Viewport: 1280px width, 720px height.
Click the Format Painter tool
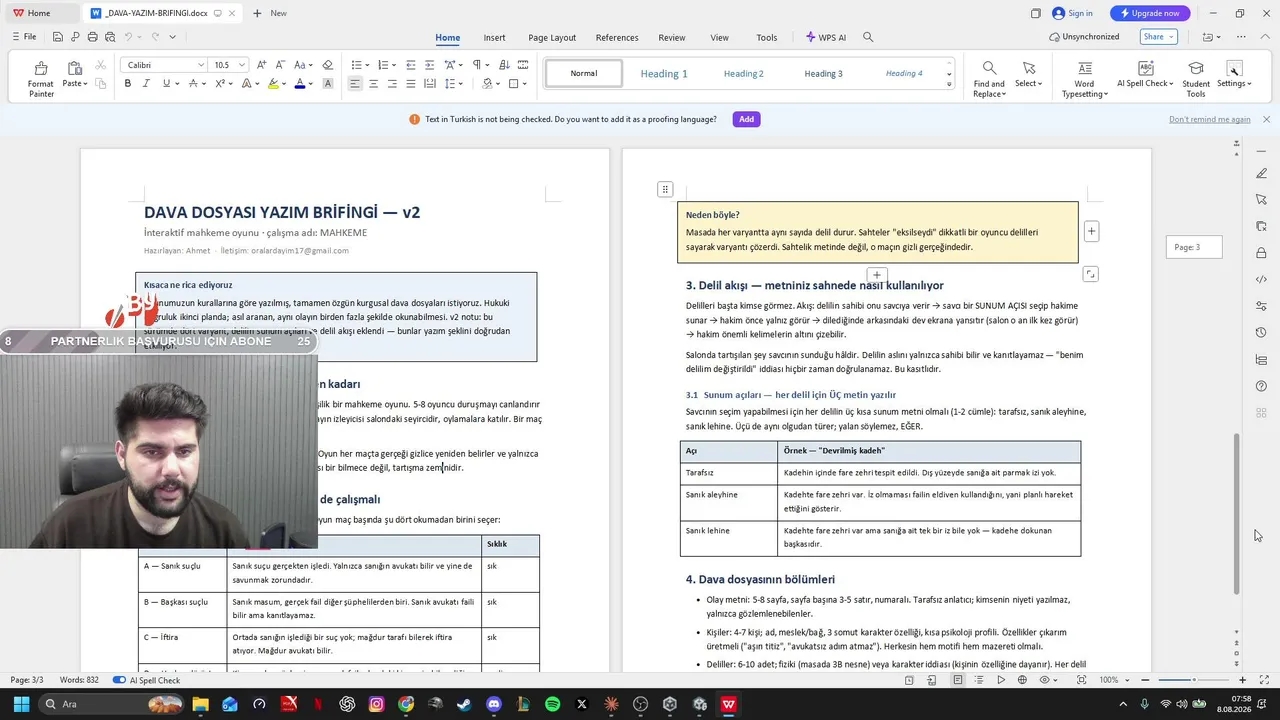(41, 79)
